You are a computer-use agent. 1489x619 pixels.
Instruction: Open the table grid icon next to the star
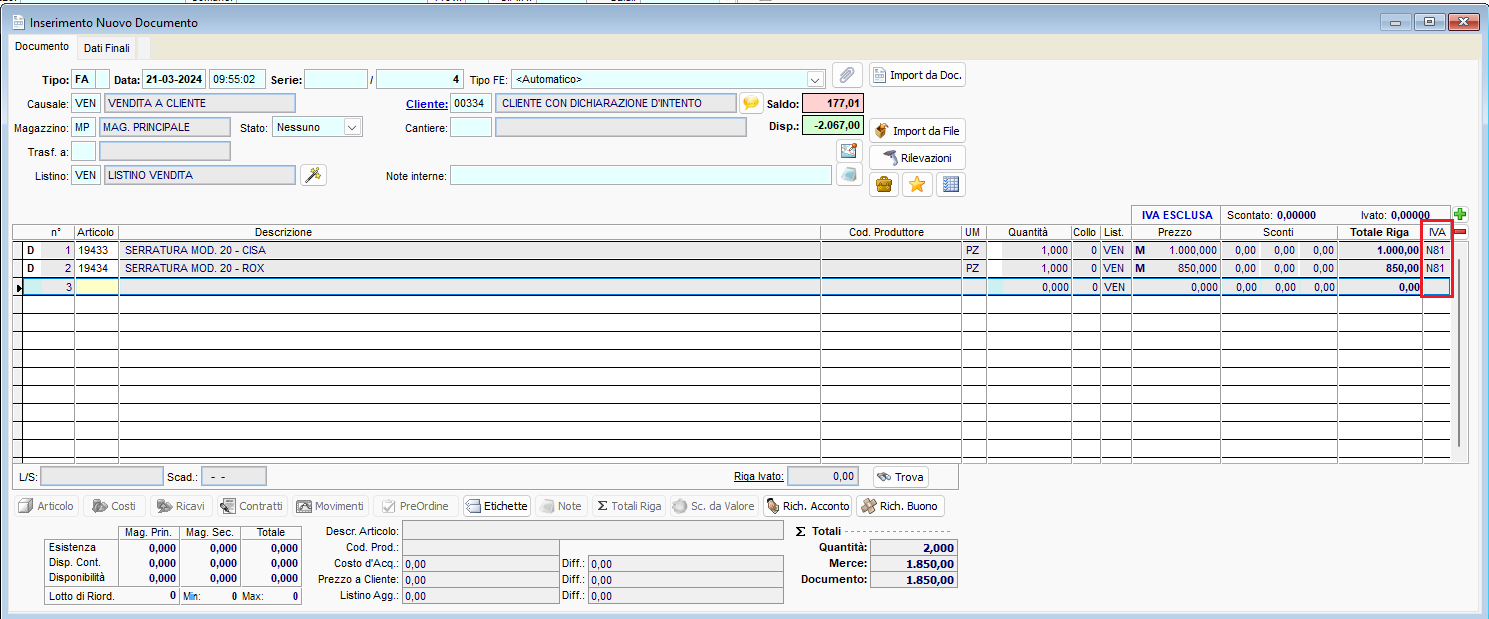click(x=949, y=184)
